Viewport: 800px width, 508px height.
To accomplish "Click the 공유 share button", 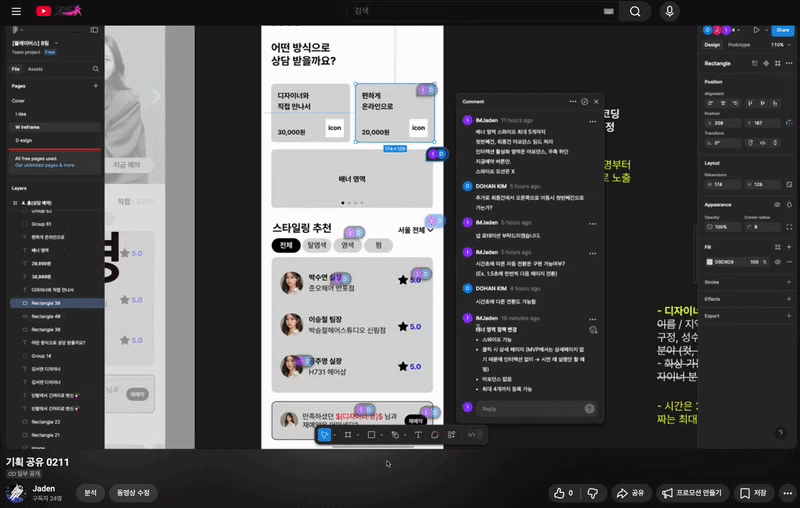I will [x=631, y=493].
